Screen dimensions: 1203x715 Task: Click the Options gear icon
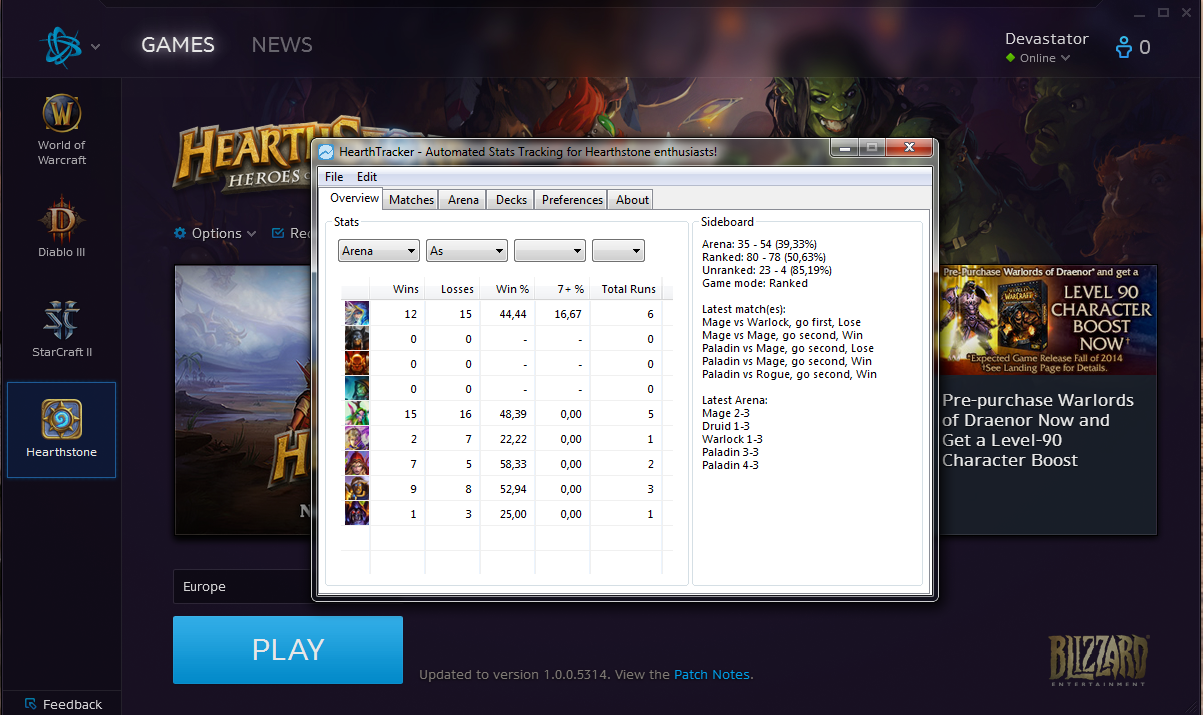pos(180,233)
